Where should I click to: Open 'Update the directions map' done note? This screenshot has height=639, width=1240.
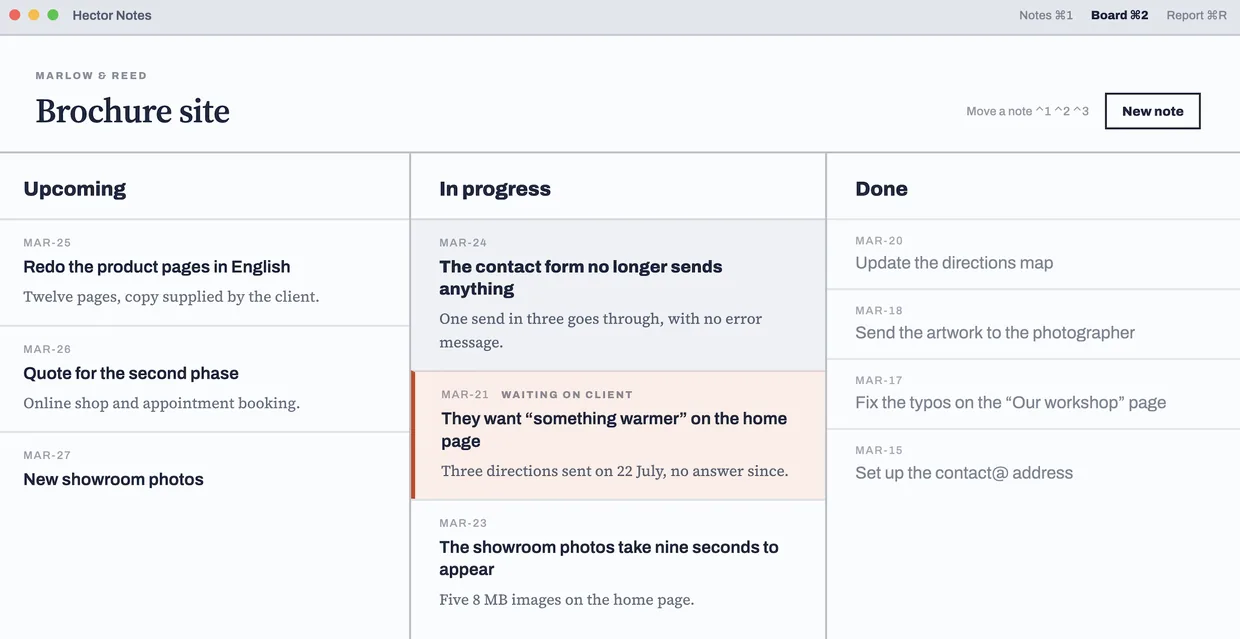pos(1033,254)
